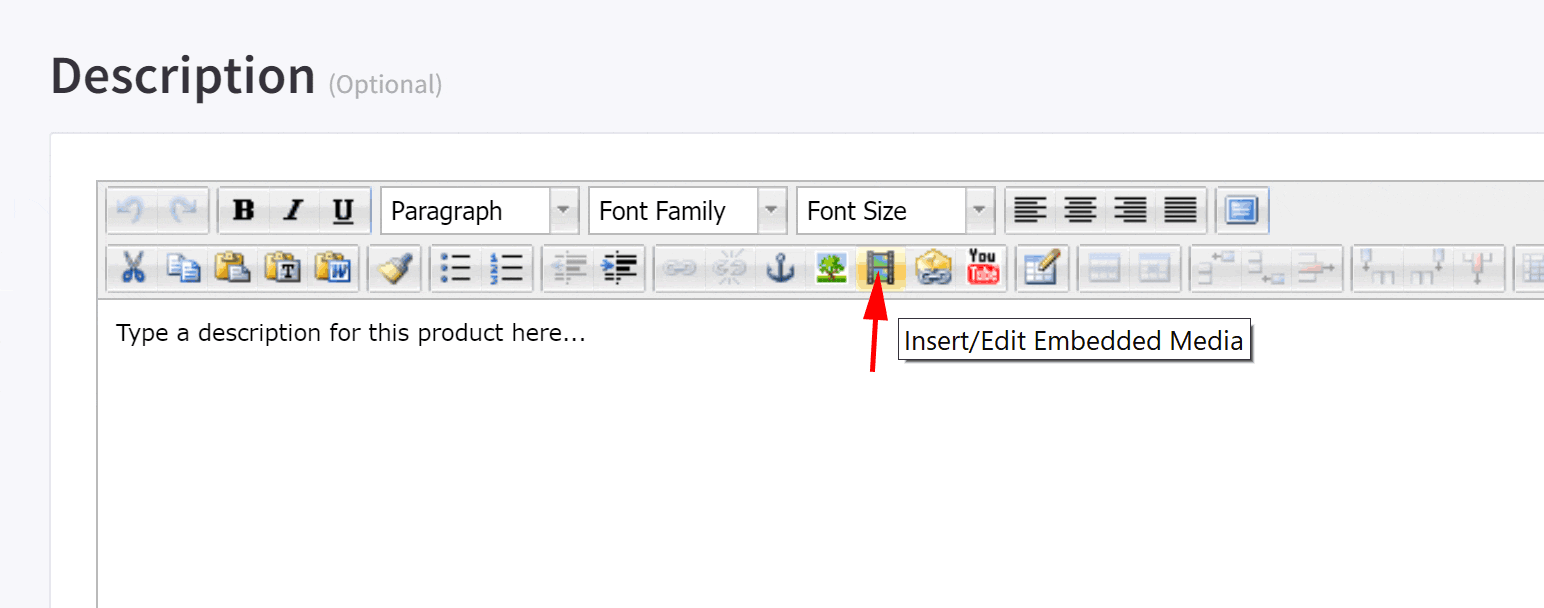Click the Cut scissors icon
The image size is (1544, 608).
(x=132, y=268)
